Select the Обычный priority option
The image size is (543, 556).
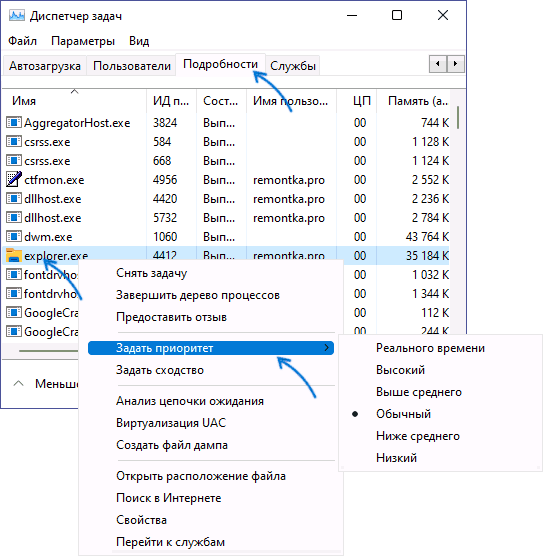point(403,414)
